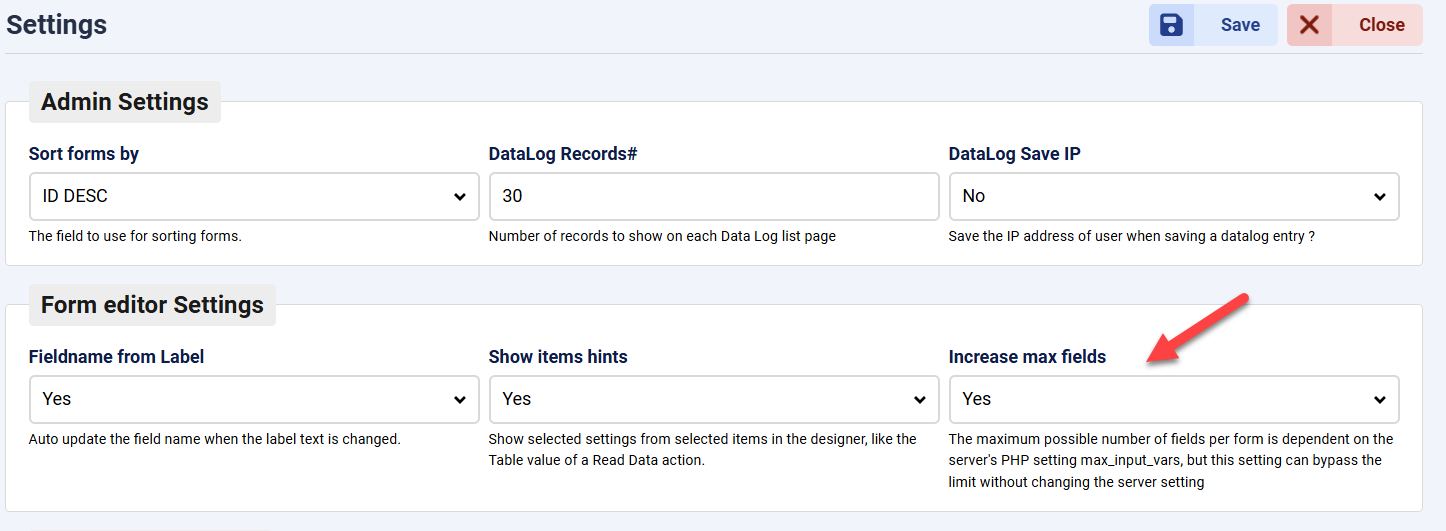Click the Admin Settings section heading
The height and width of the screenshot is (531, 1446).
pyautogui.click(x=125, y=102)
